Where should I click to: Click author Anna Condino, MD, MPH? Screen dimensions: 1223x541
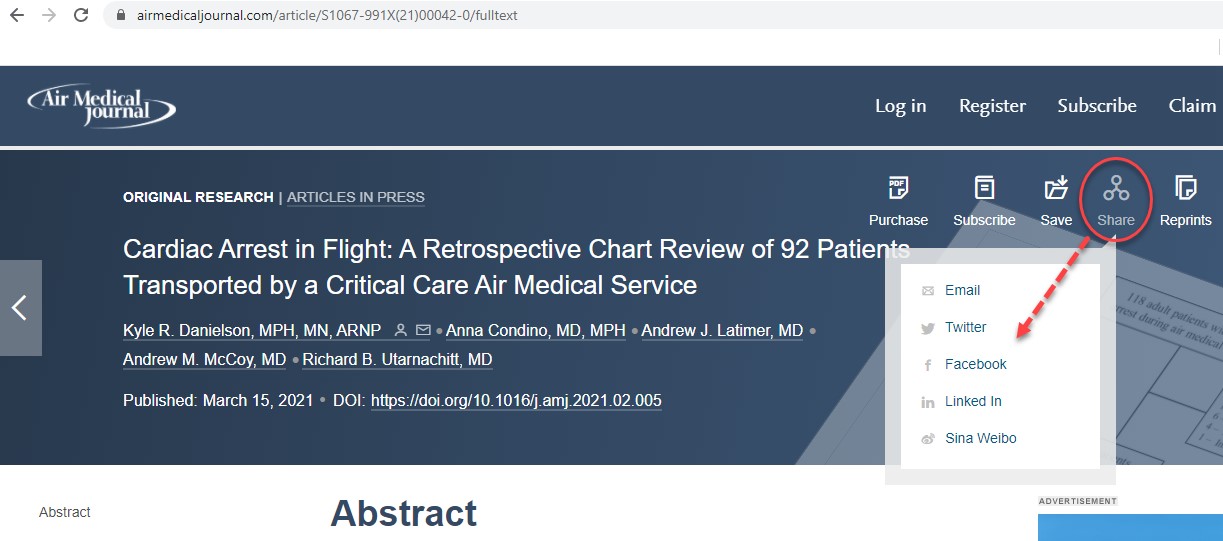[536, 330]
